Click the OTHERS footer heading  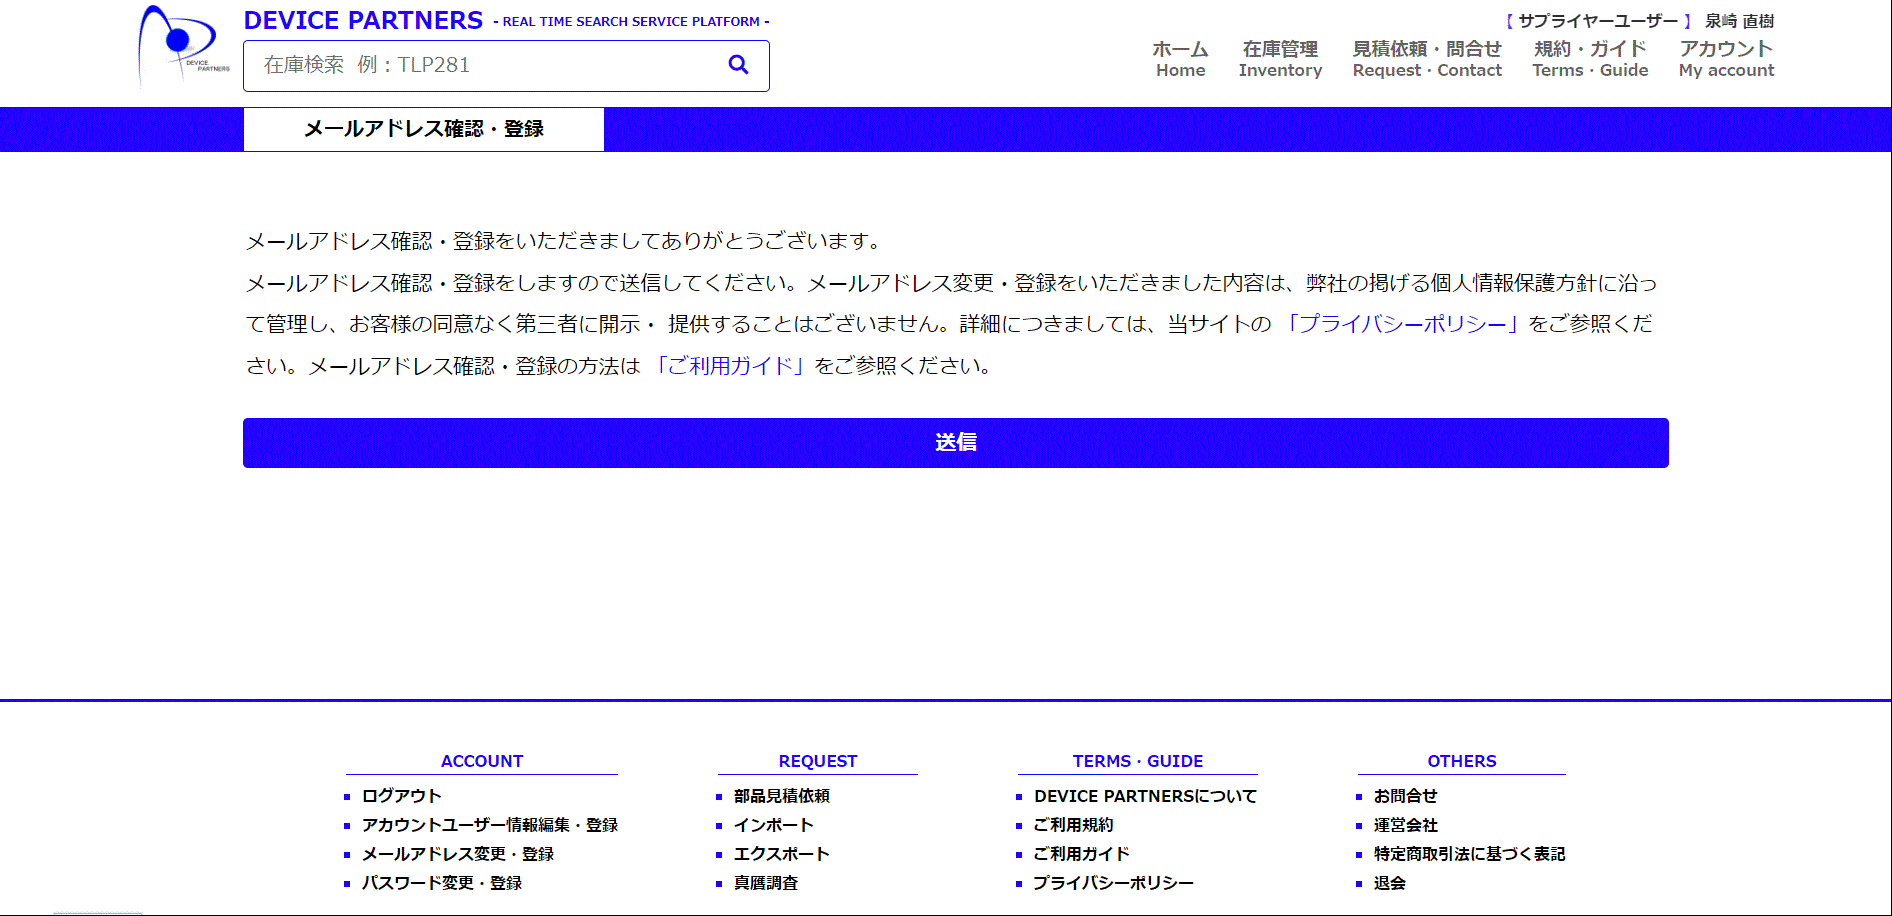(1462, 761)
